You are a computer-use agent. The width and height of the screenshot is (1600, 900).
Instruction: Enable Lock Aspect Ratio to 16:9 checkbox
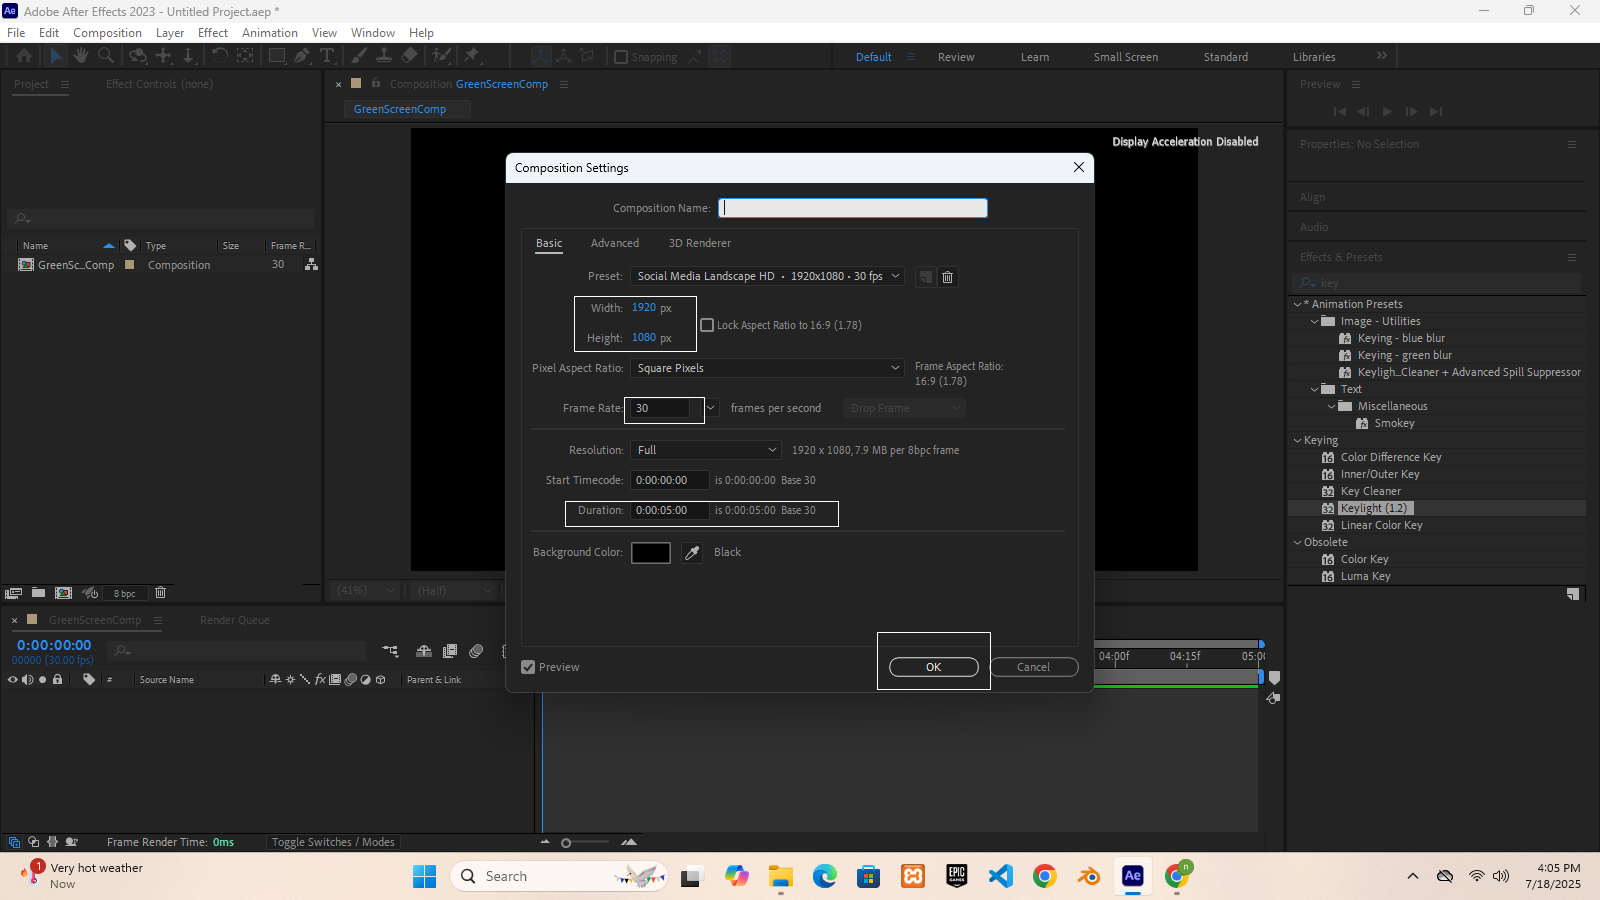(707, 325)
